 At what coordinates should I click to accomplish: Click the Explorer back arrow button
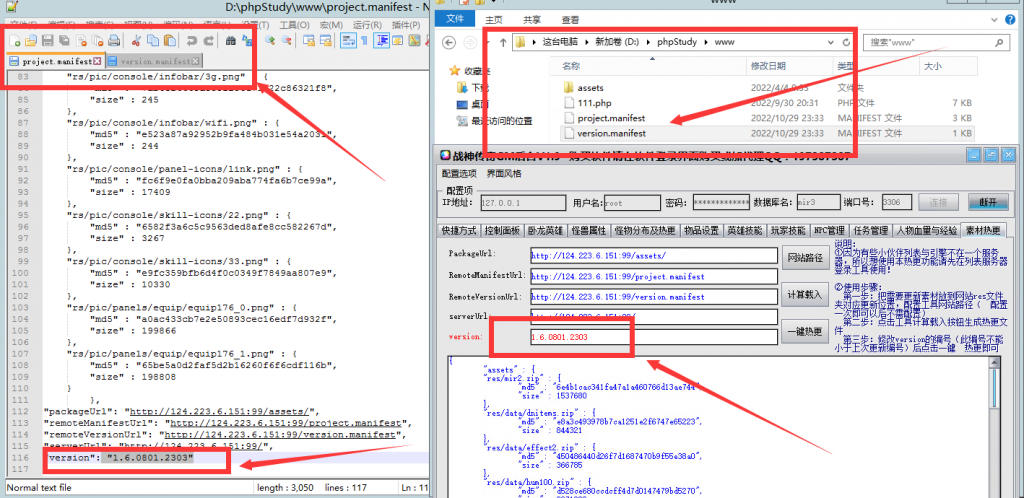click(x=449, y=42)
